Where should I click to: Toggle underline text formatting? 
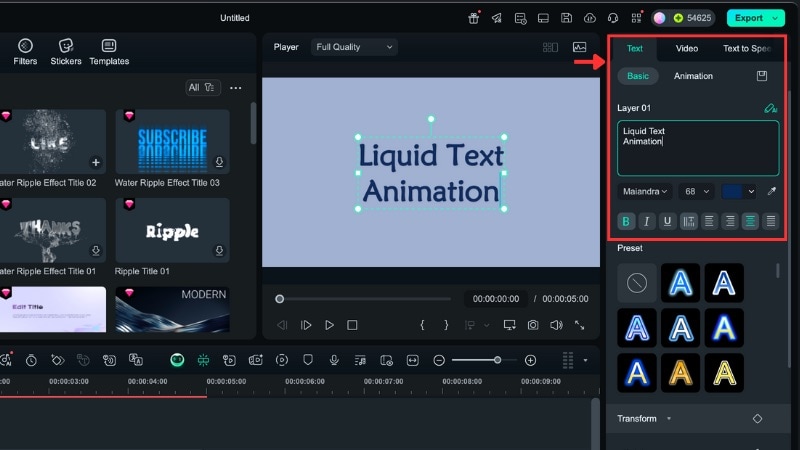pos(667,221)
